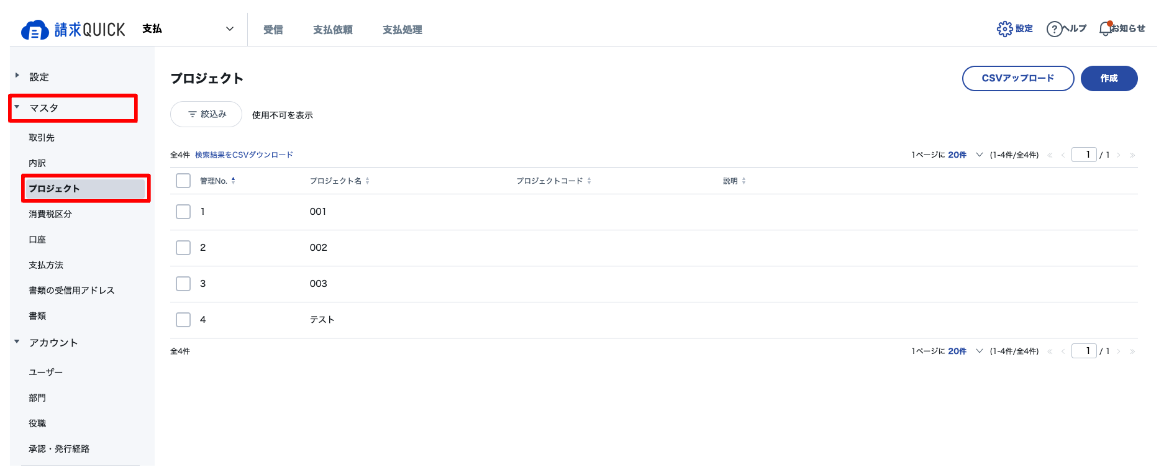Click project name 002 in table
Screen dimensions: 1157x470
point(318,248)
